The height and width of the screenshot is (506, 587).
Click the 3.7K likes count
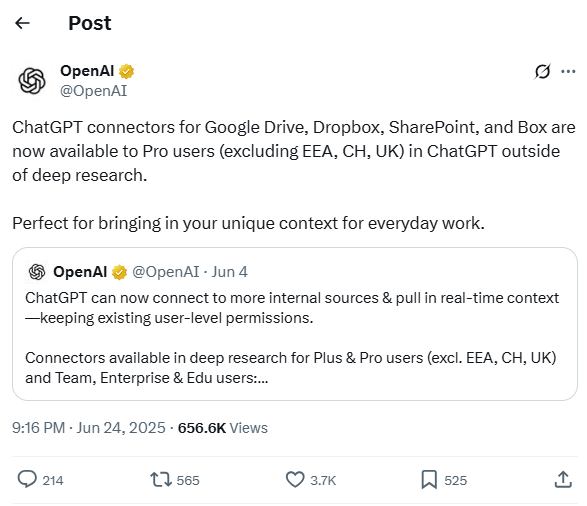(323, 480)
